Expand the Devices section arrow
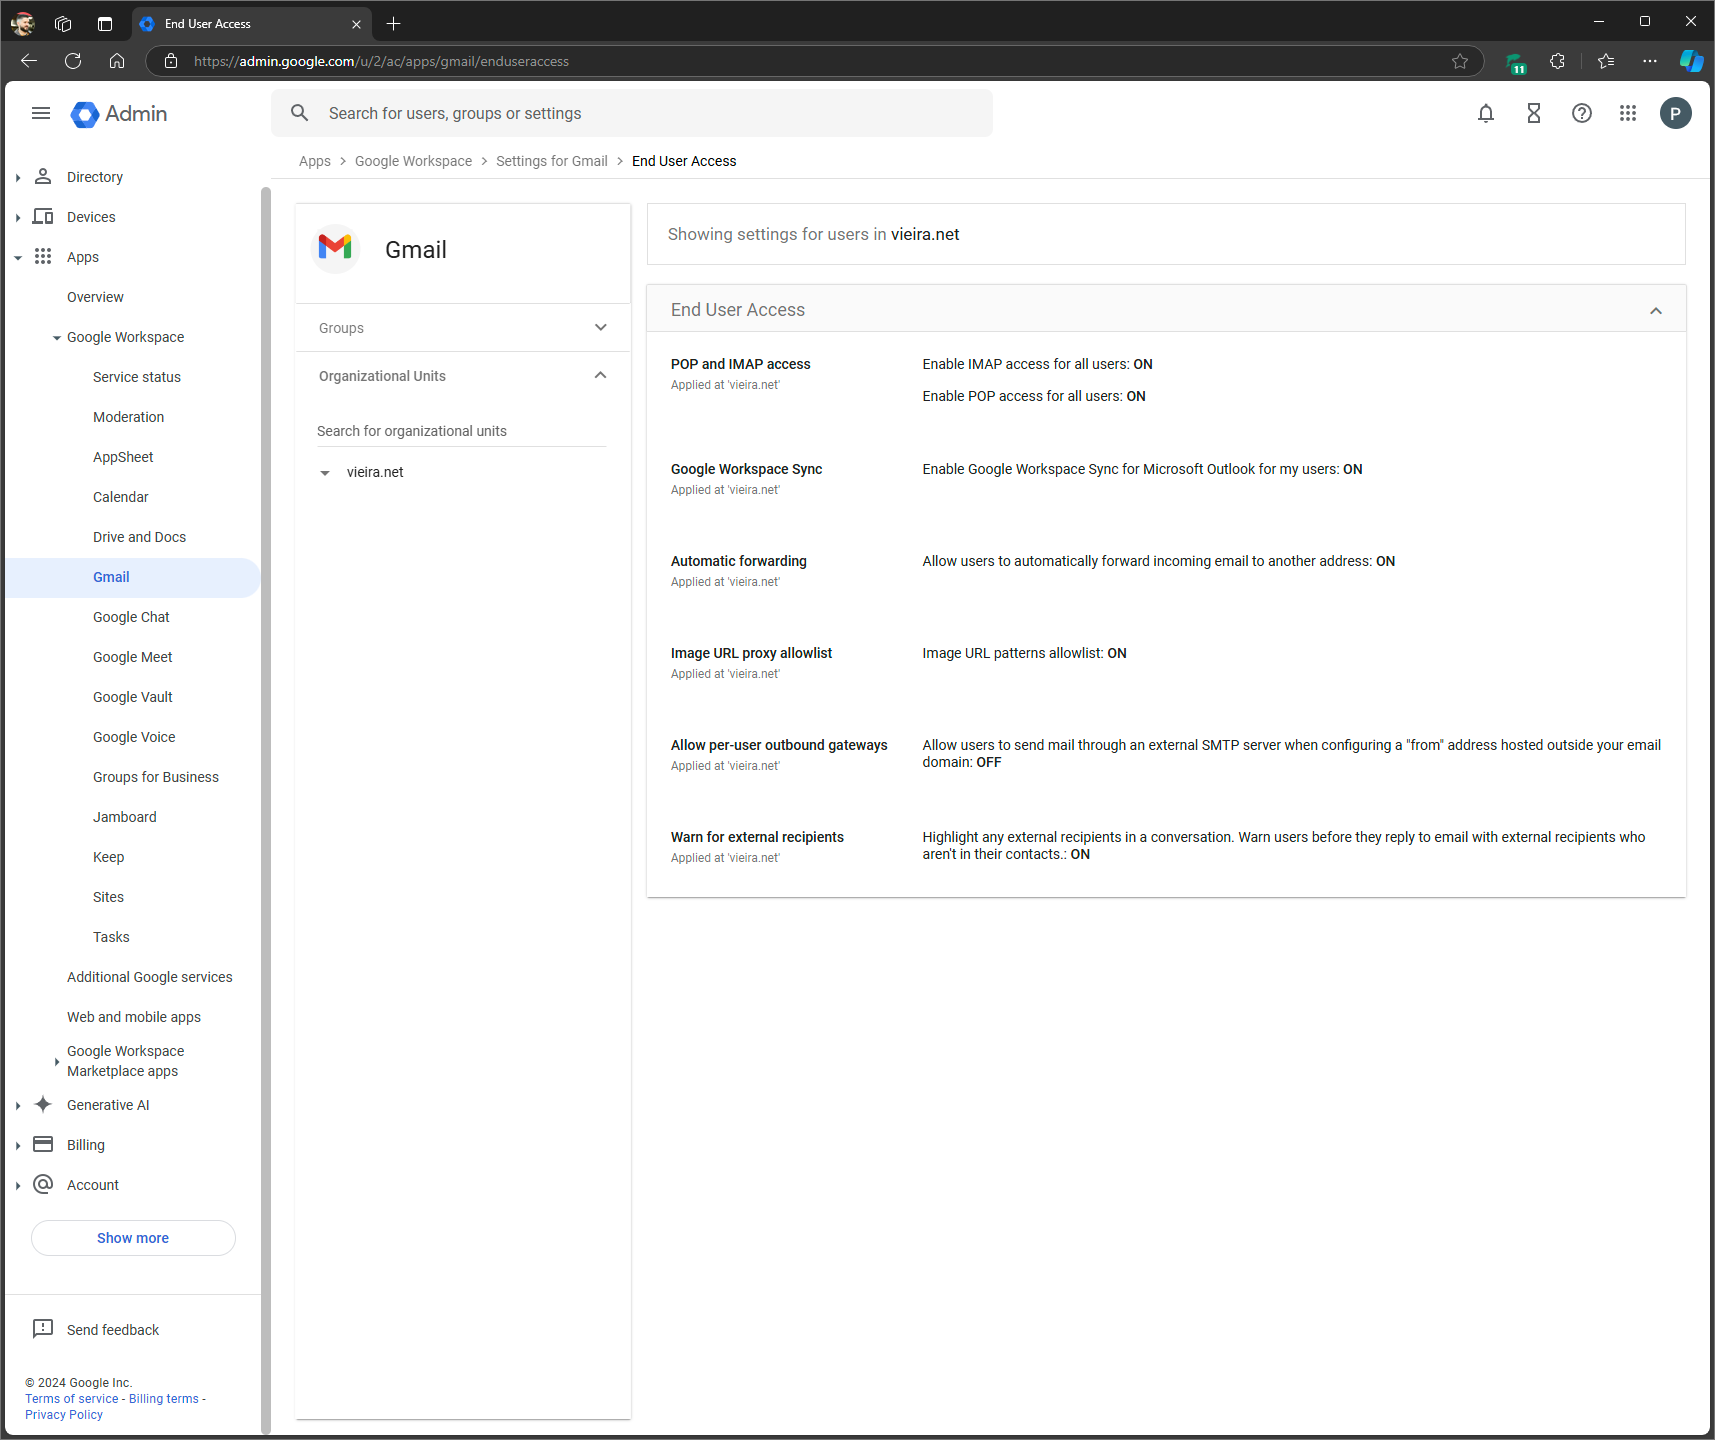The width and height of the screenshot is (1715, 1440). coord(18,218)
